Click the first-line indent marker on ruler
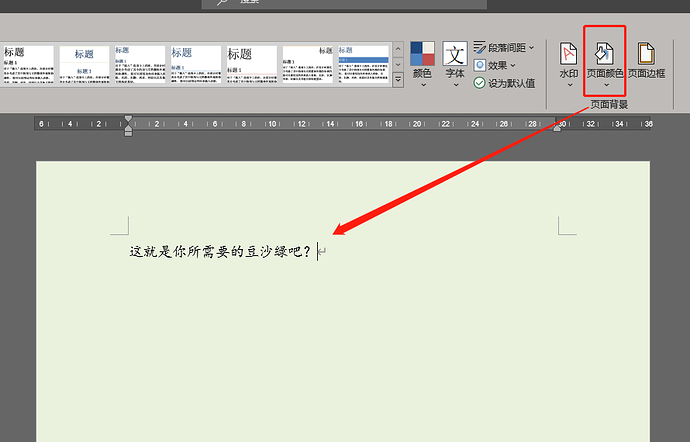The image size is (690, 442). coord(128,119)
